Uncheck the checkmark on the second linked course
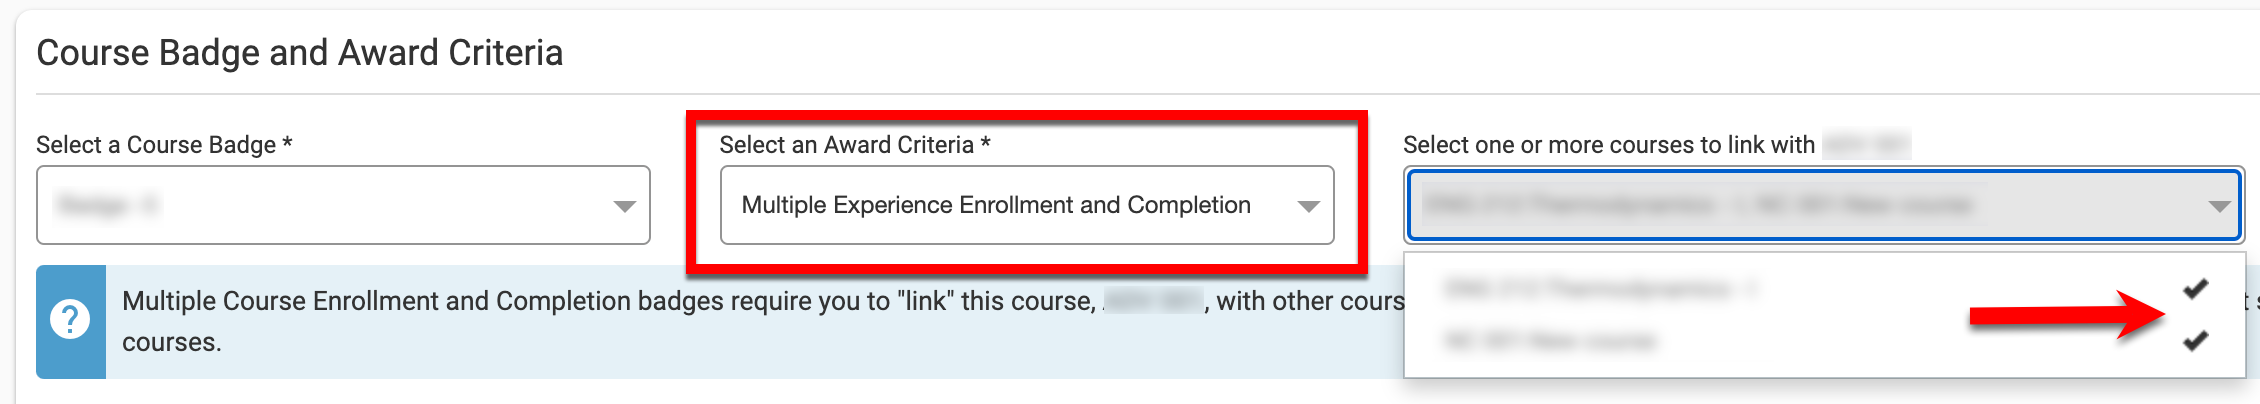The height and width of the screenshot is (404, 2260). pos(2195,341)
